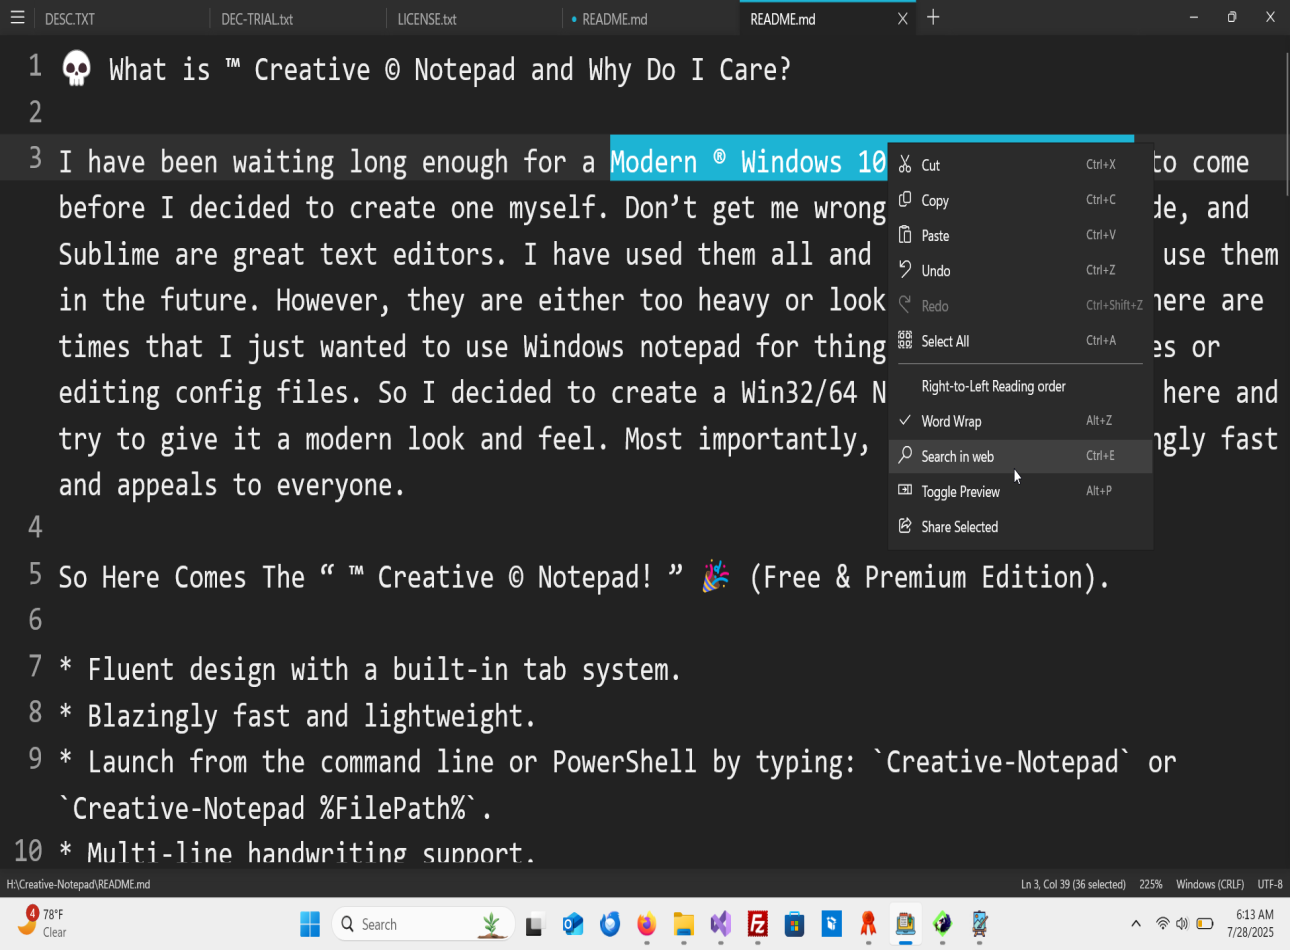
Task: Open the Windows Start menu
Action: [x=310, y=924]
